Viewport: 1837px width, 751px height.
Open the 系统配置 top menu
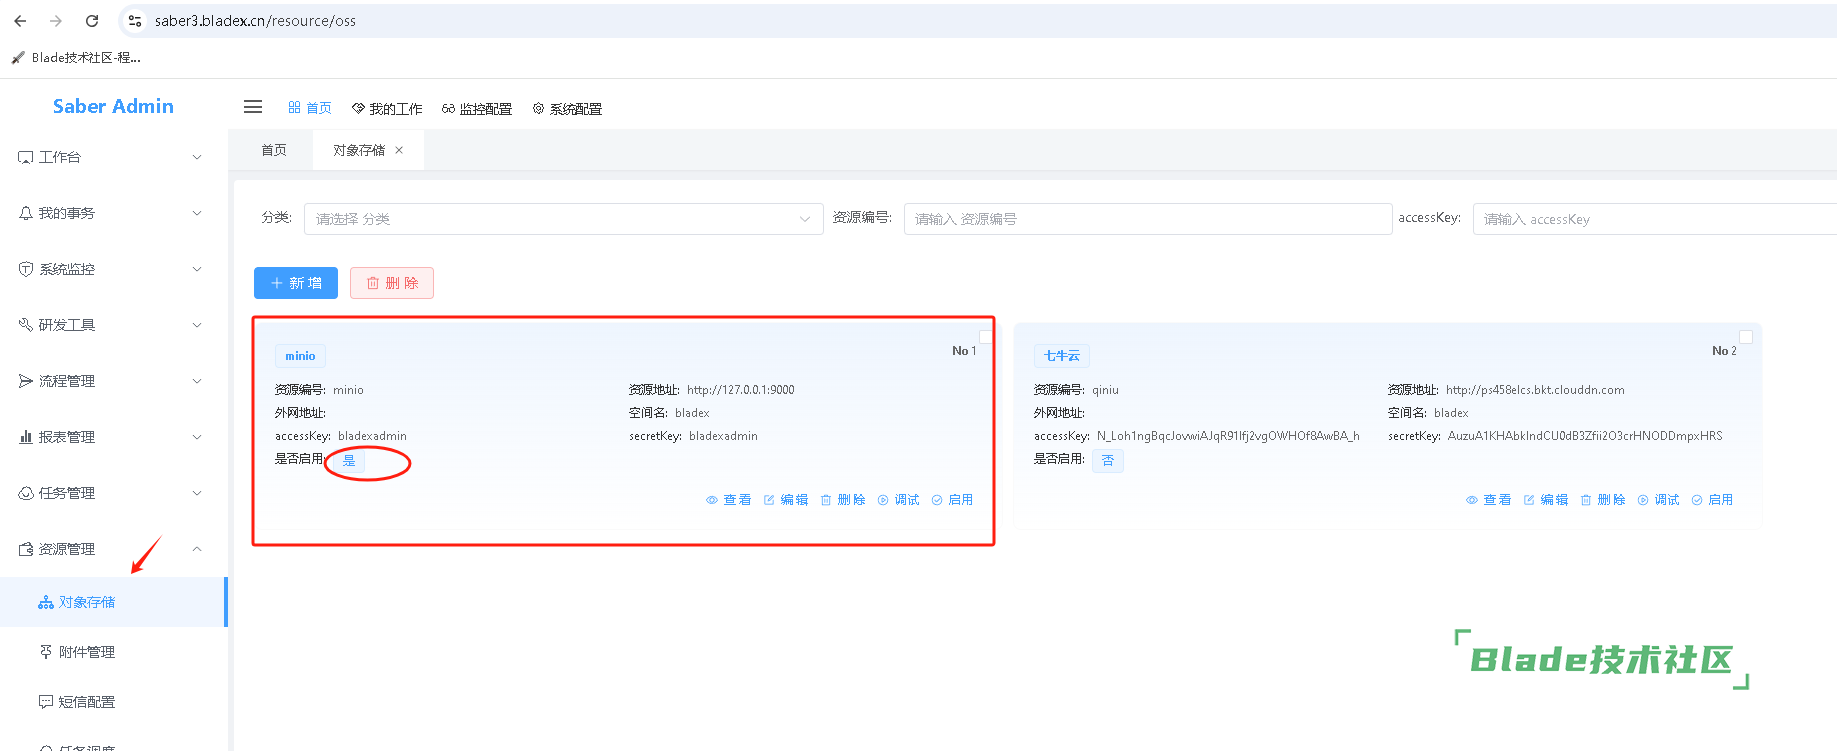(567, 108)
